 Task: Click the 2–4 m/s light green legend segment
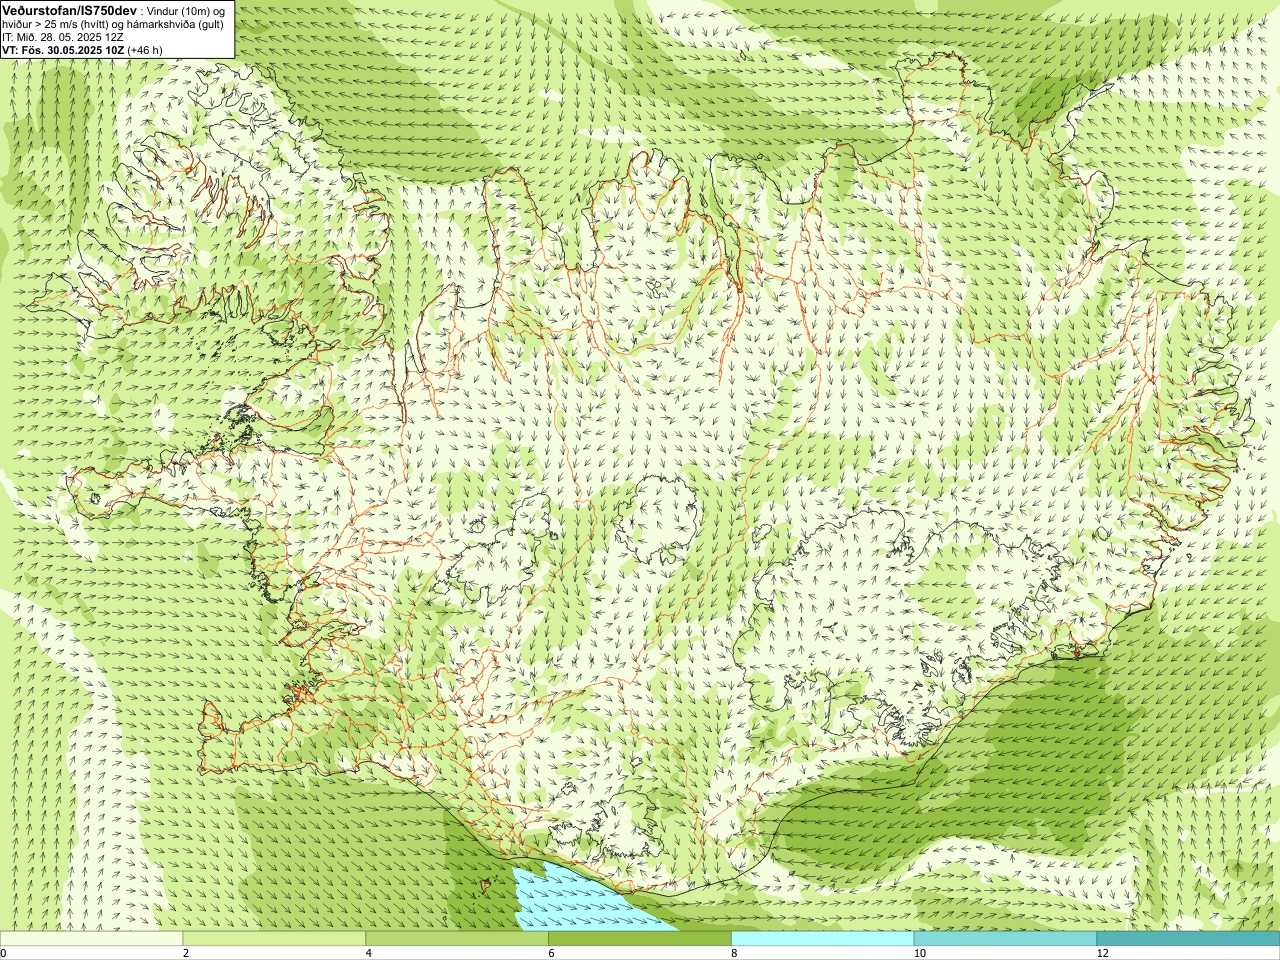coord(274,939)
